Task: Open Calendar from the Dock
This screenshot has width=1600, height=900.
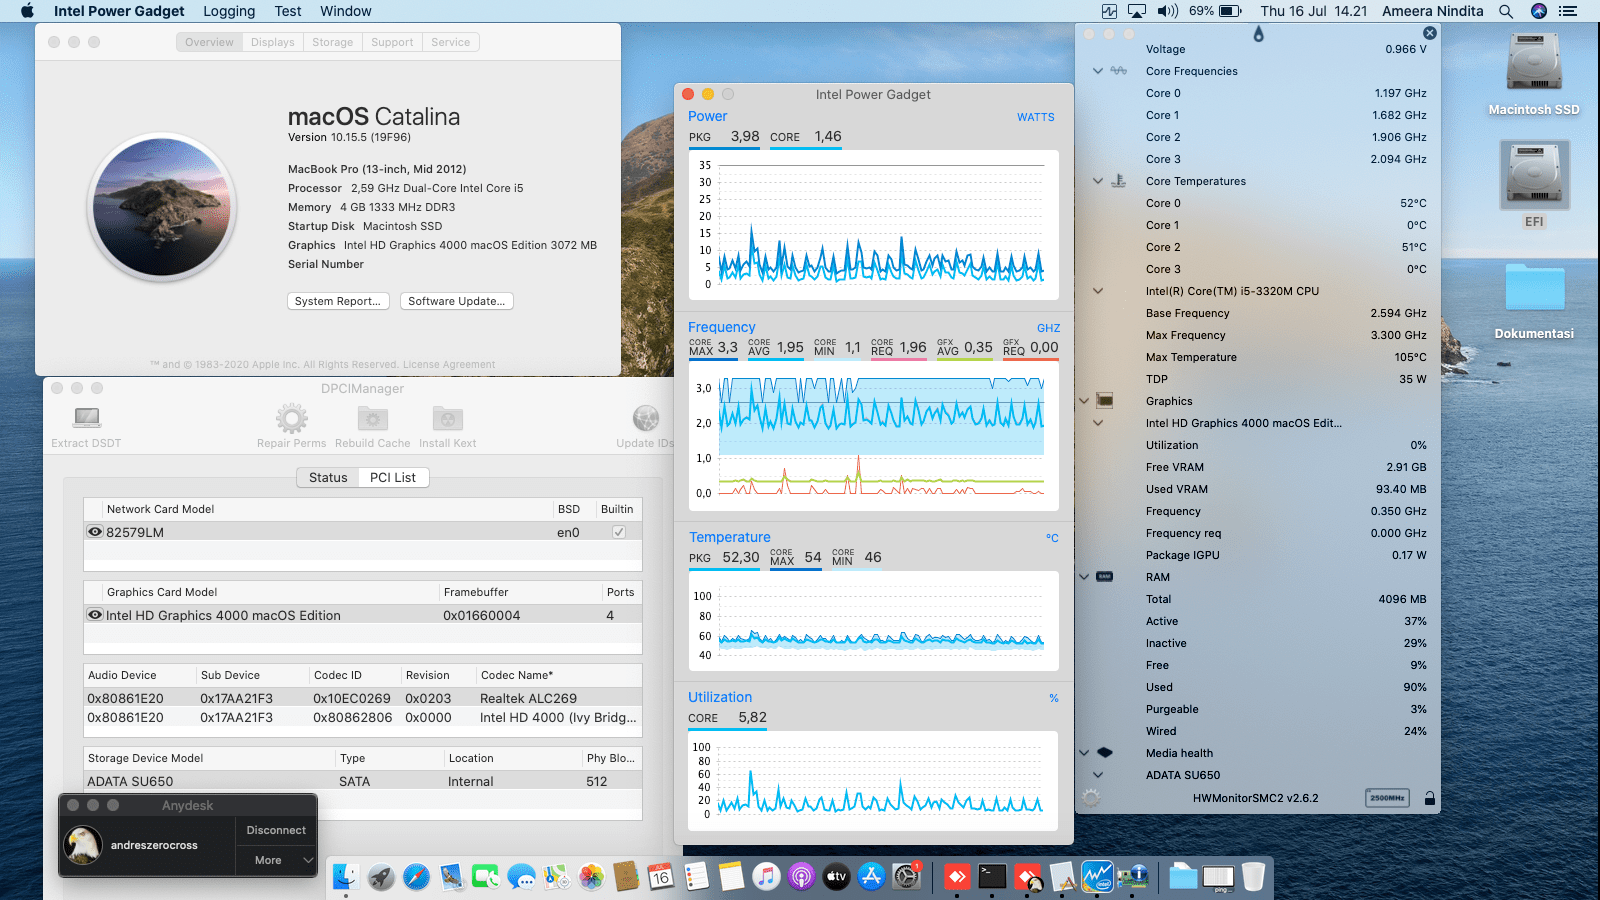Action: [661, 877]
